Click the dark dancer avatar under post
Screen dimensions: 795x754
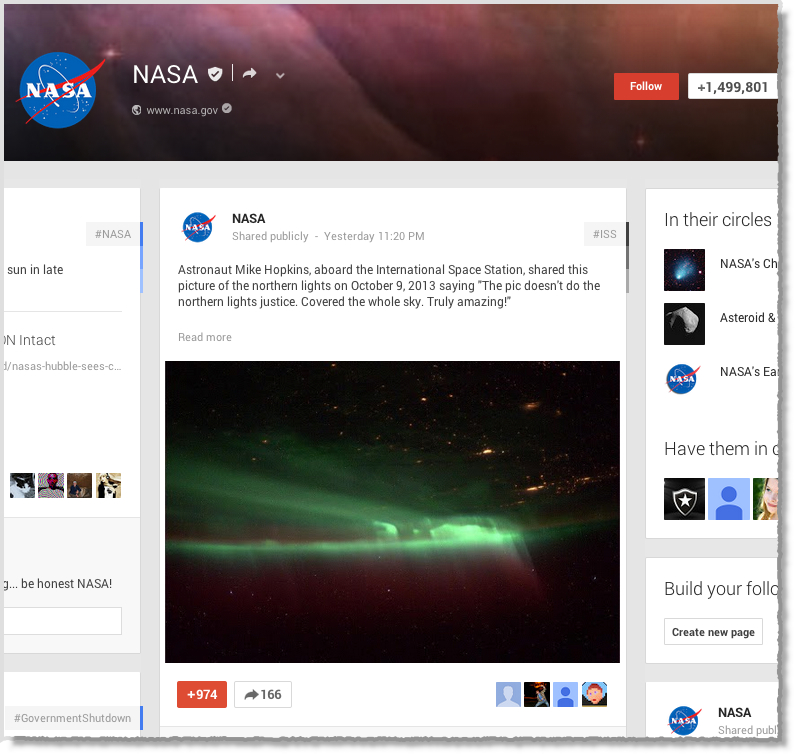point(537,694)
